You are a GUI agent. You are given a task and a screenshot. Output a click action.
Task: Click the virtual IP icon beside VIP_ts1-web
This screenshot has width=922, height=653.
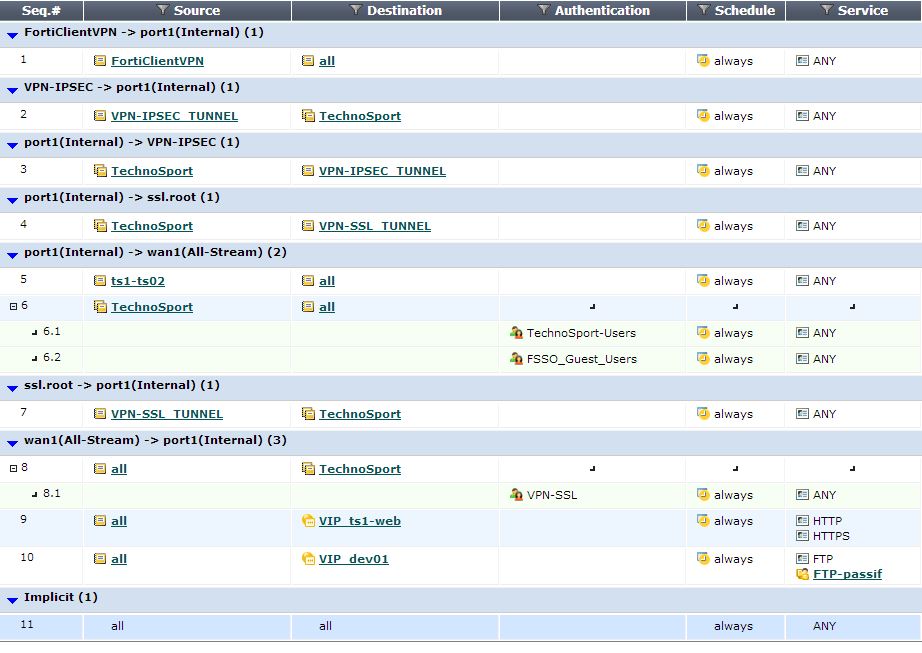310,520
